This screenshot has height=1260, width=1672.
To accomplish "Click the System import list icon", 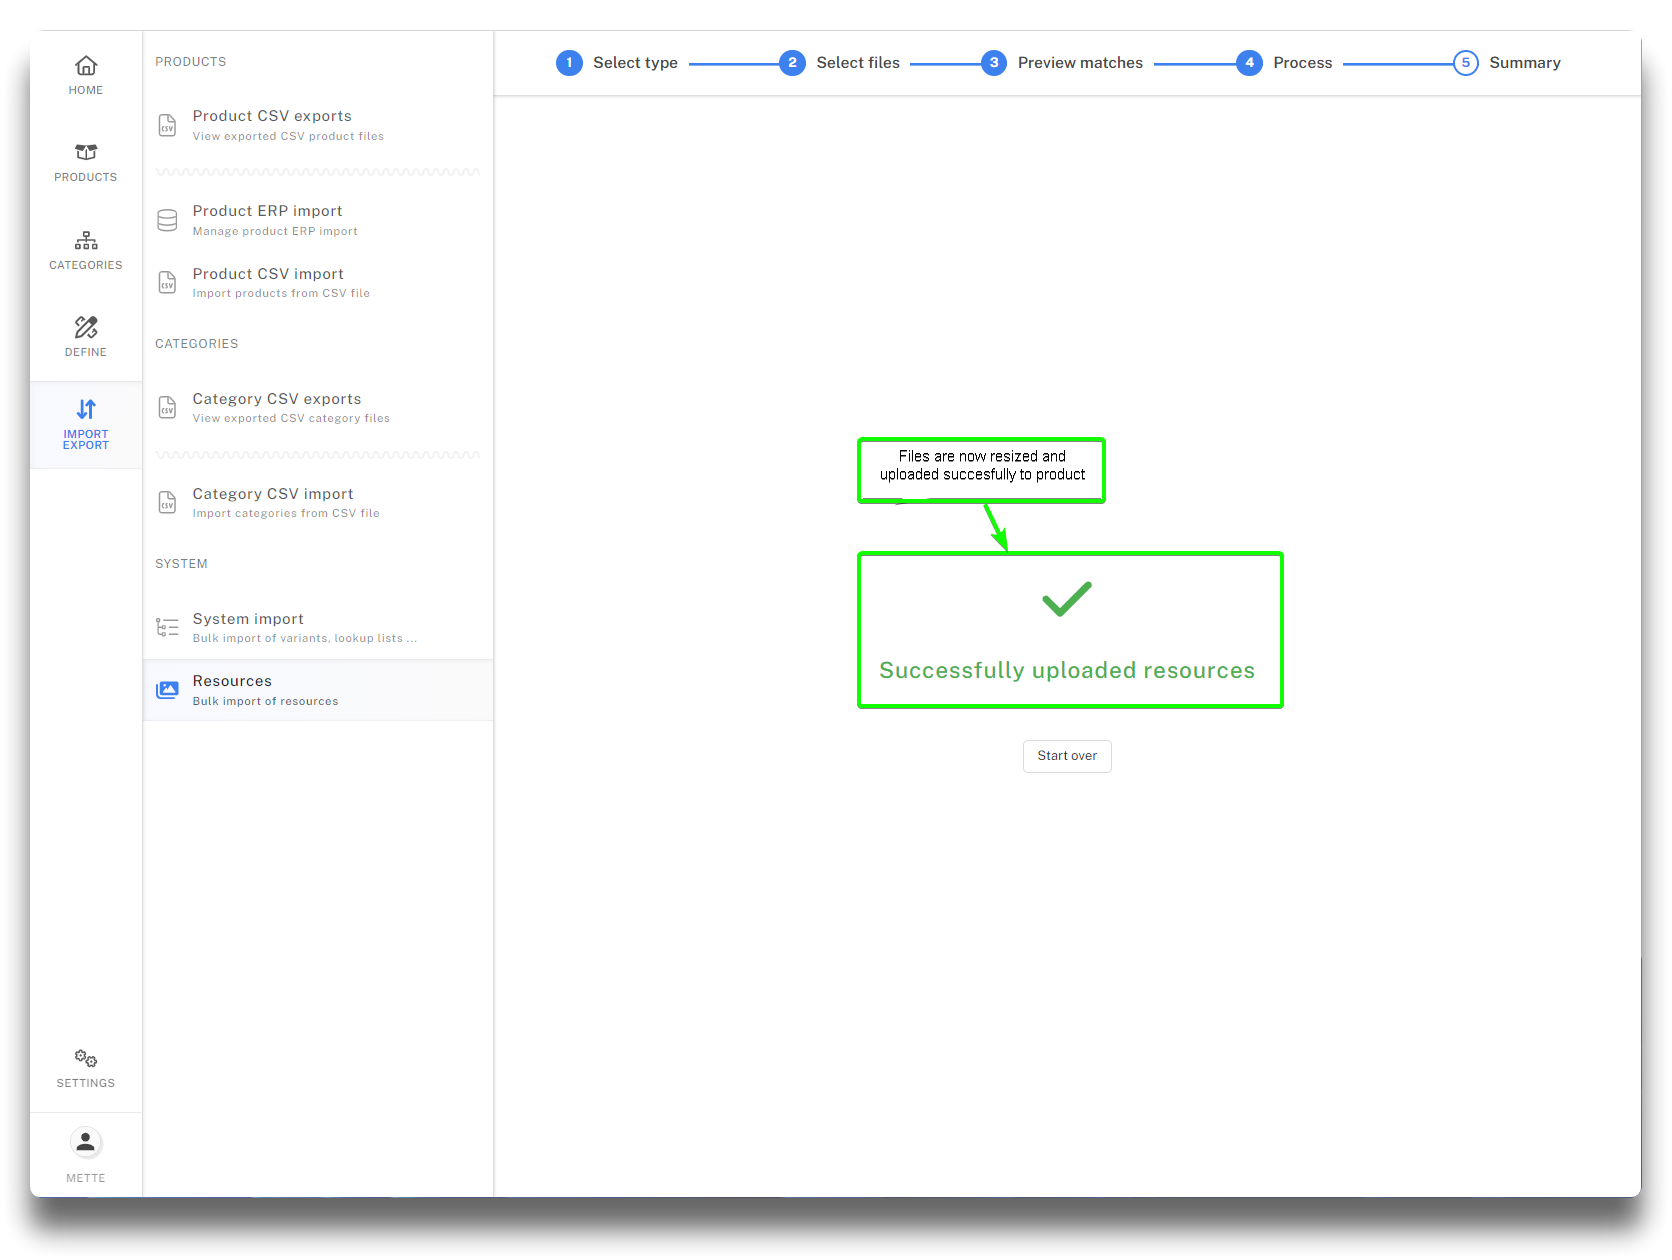I will coord(167,628).
